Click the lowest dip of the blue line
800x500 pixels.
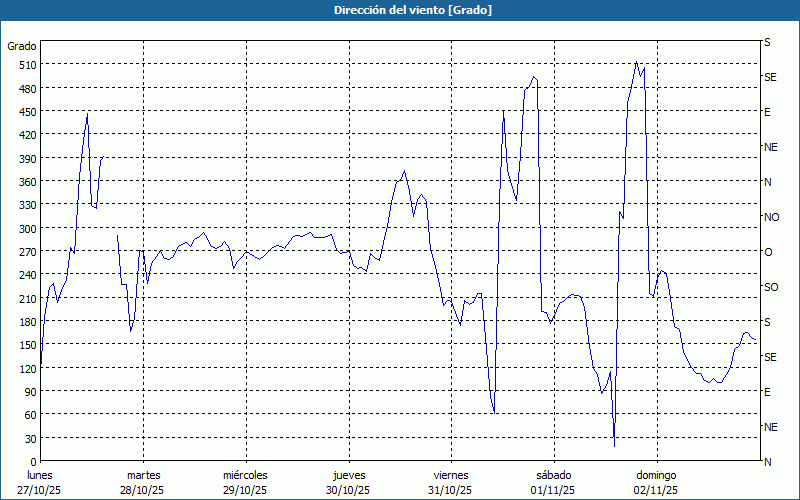[614, 446]
